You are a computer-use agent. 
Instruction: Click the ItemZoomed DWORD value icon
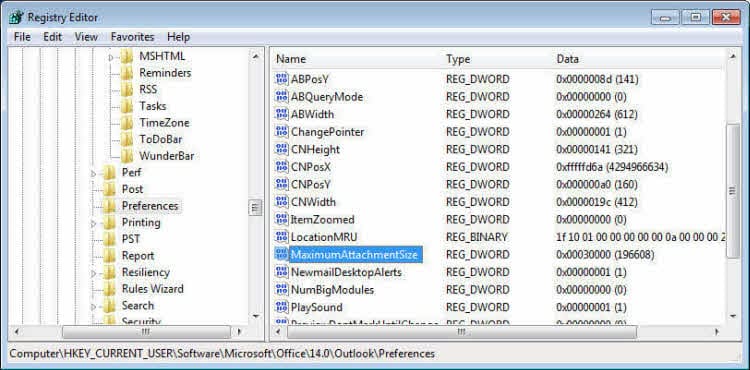(x=282, y=219)
